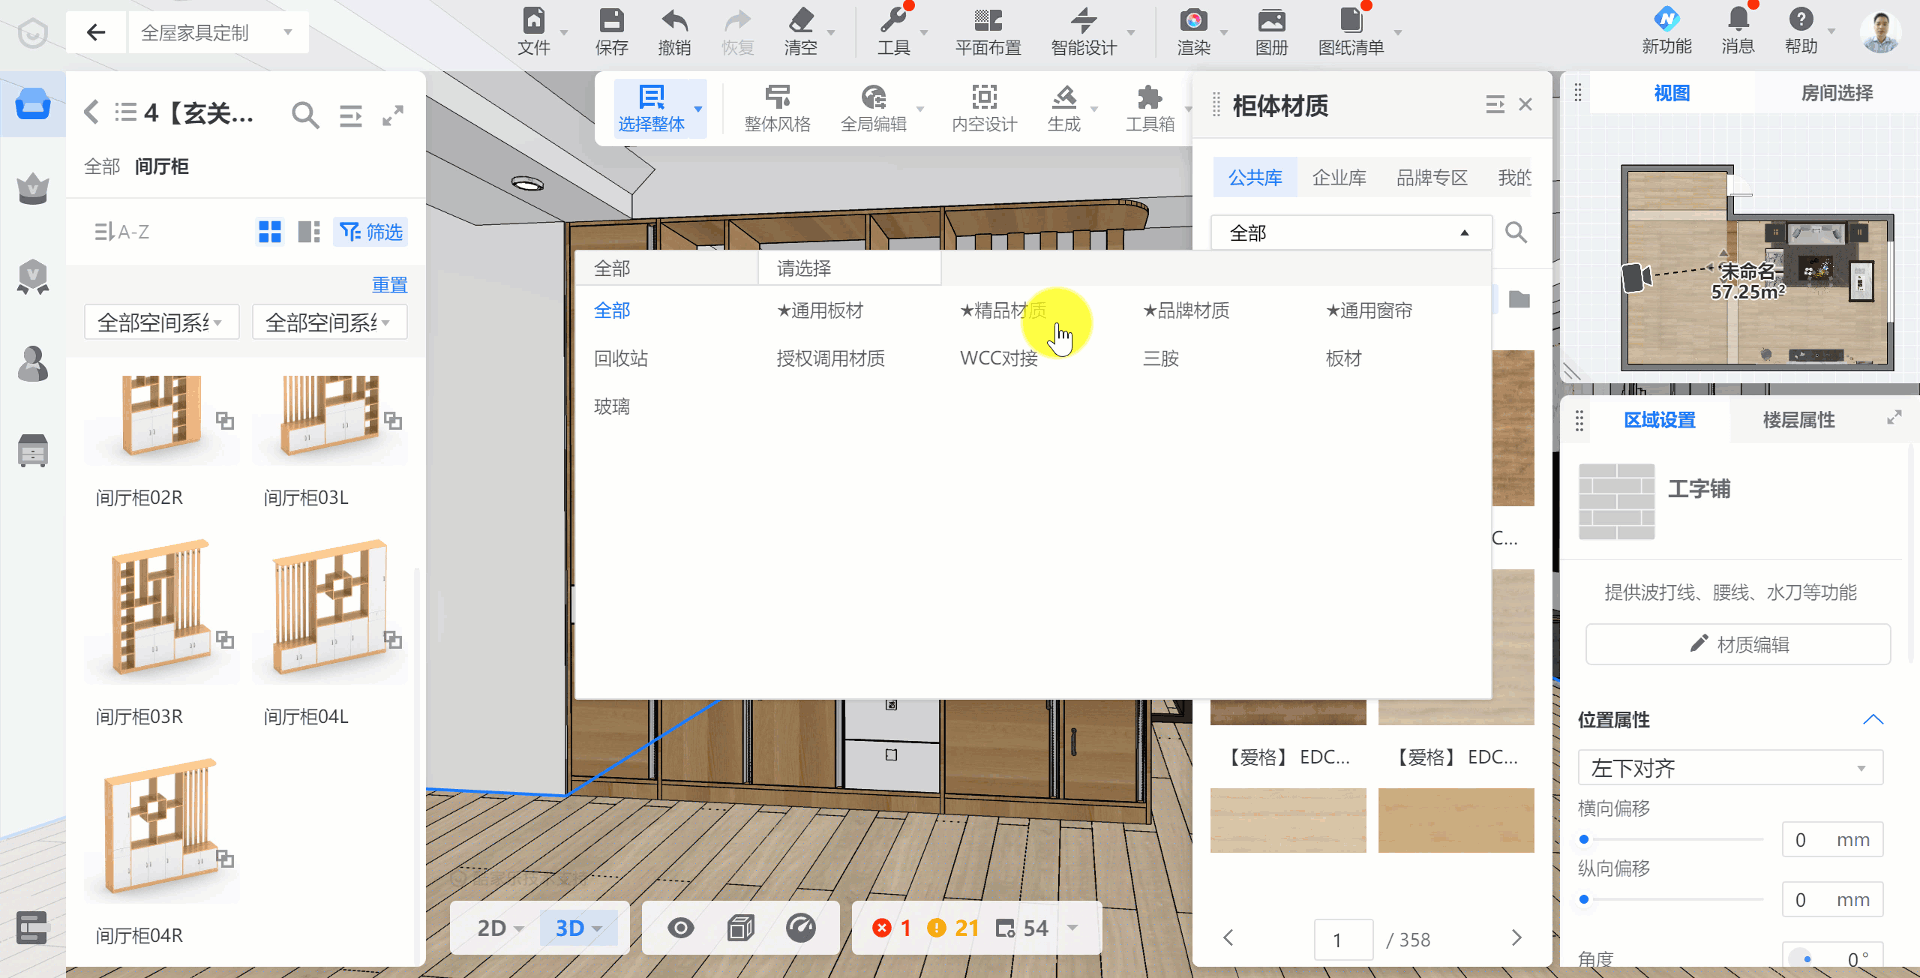This screenshot has width=1920, height=978.
Task: Select the 楼层属性 tab
Action: (1798, 420)
